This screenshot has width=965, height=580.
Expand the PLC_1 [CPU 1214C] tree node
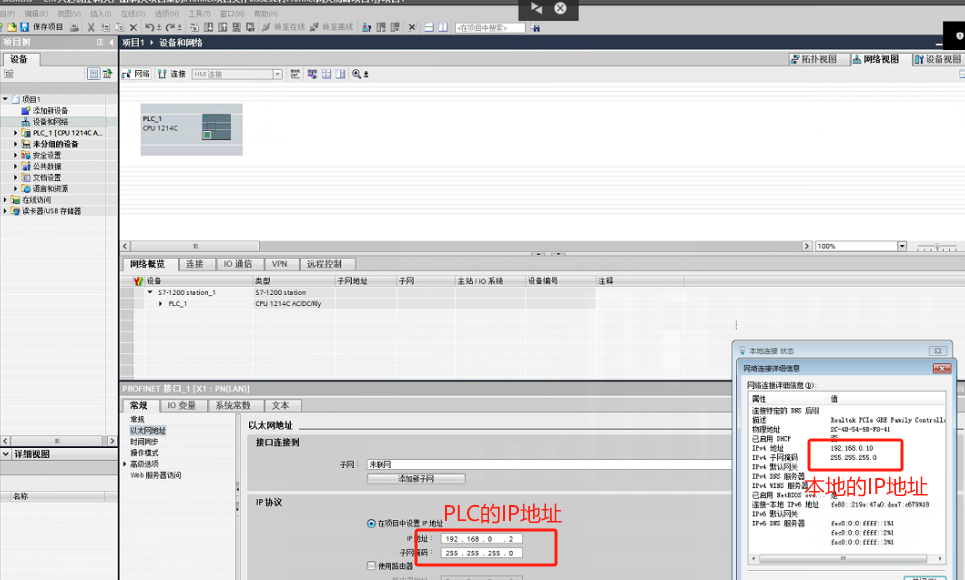click(x=16, y=132)
